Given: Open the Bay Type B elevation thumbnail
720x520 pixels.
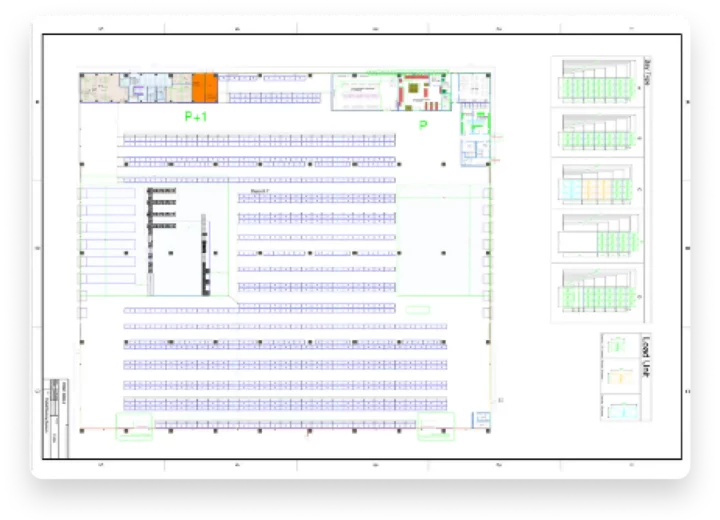Looking at the screenshot, I should click(x=596, y=132).
